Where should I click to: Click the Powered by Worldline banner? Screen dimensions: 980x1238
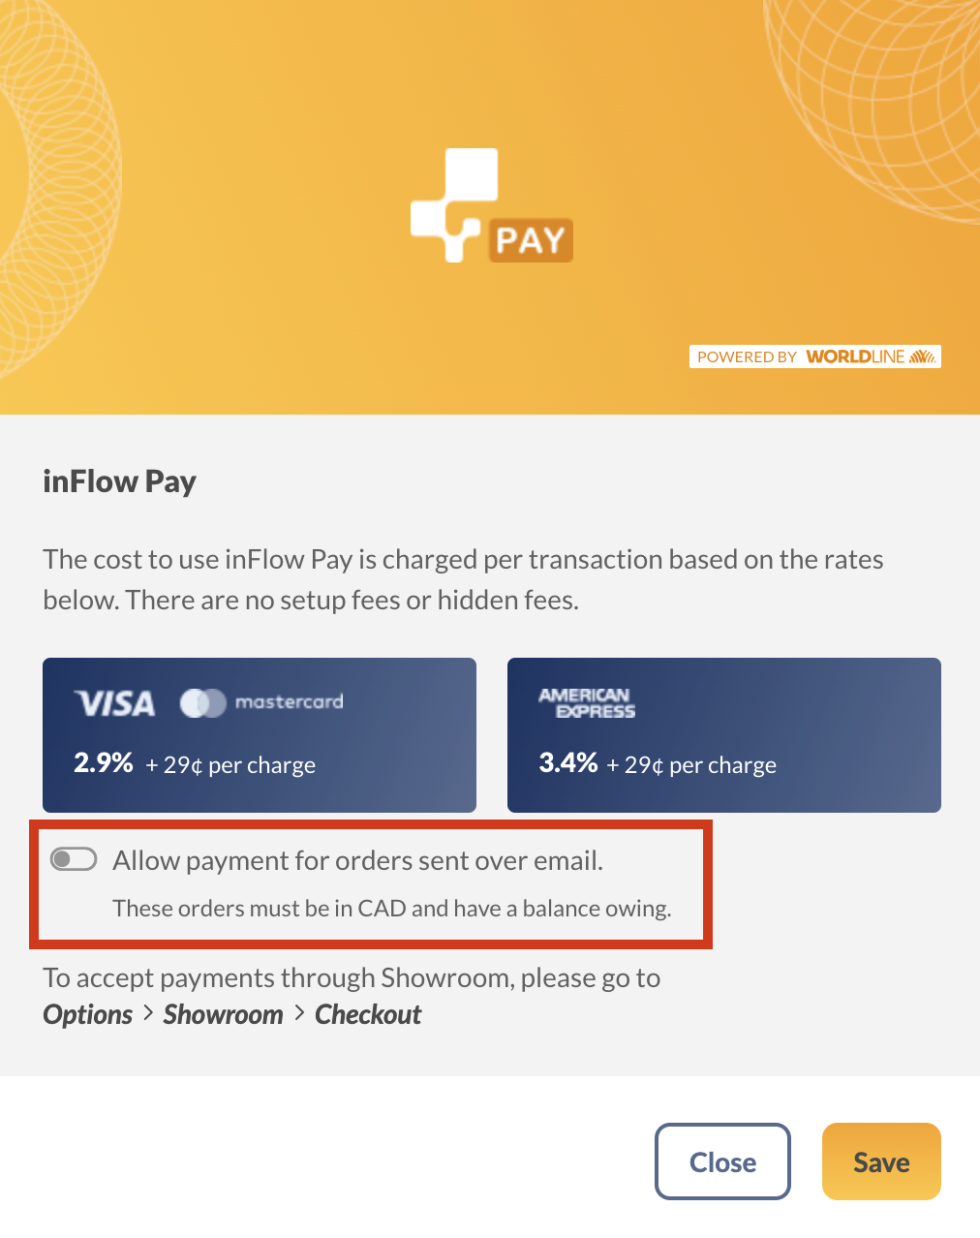pyautogui.click(x=815, y=356)
